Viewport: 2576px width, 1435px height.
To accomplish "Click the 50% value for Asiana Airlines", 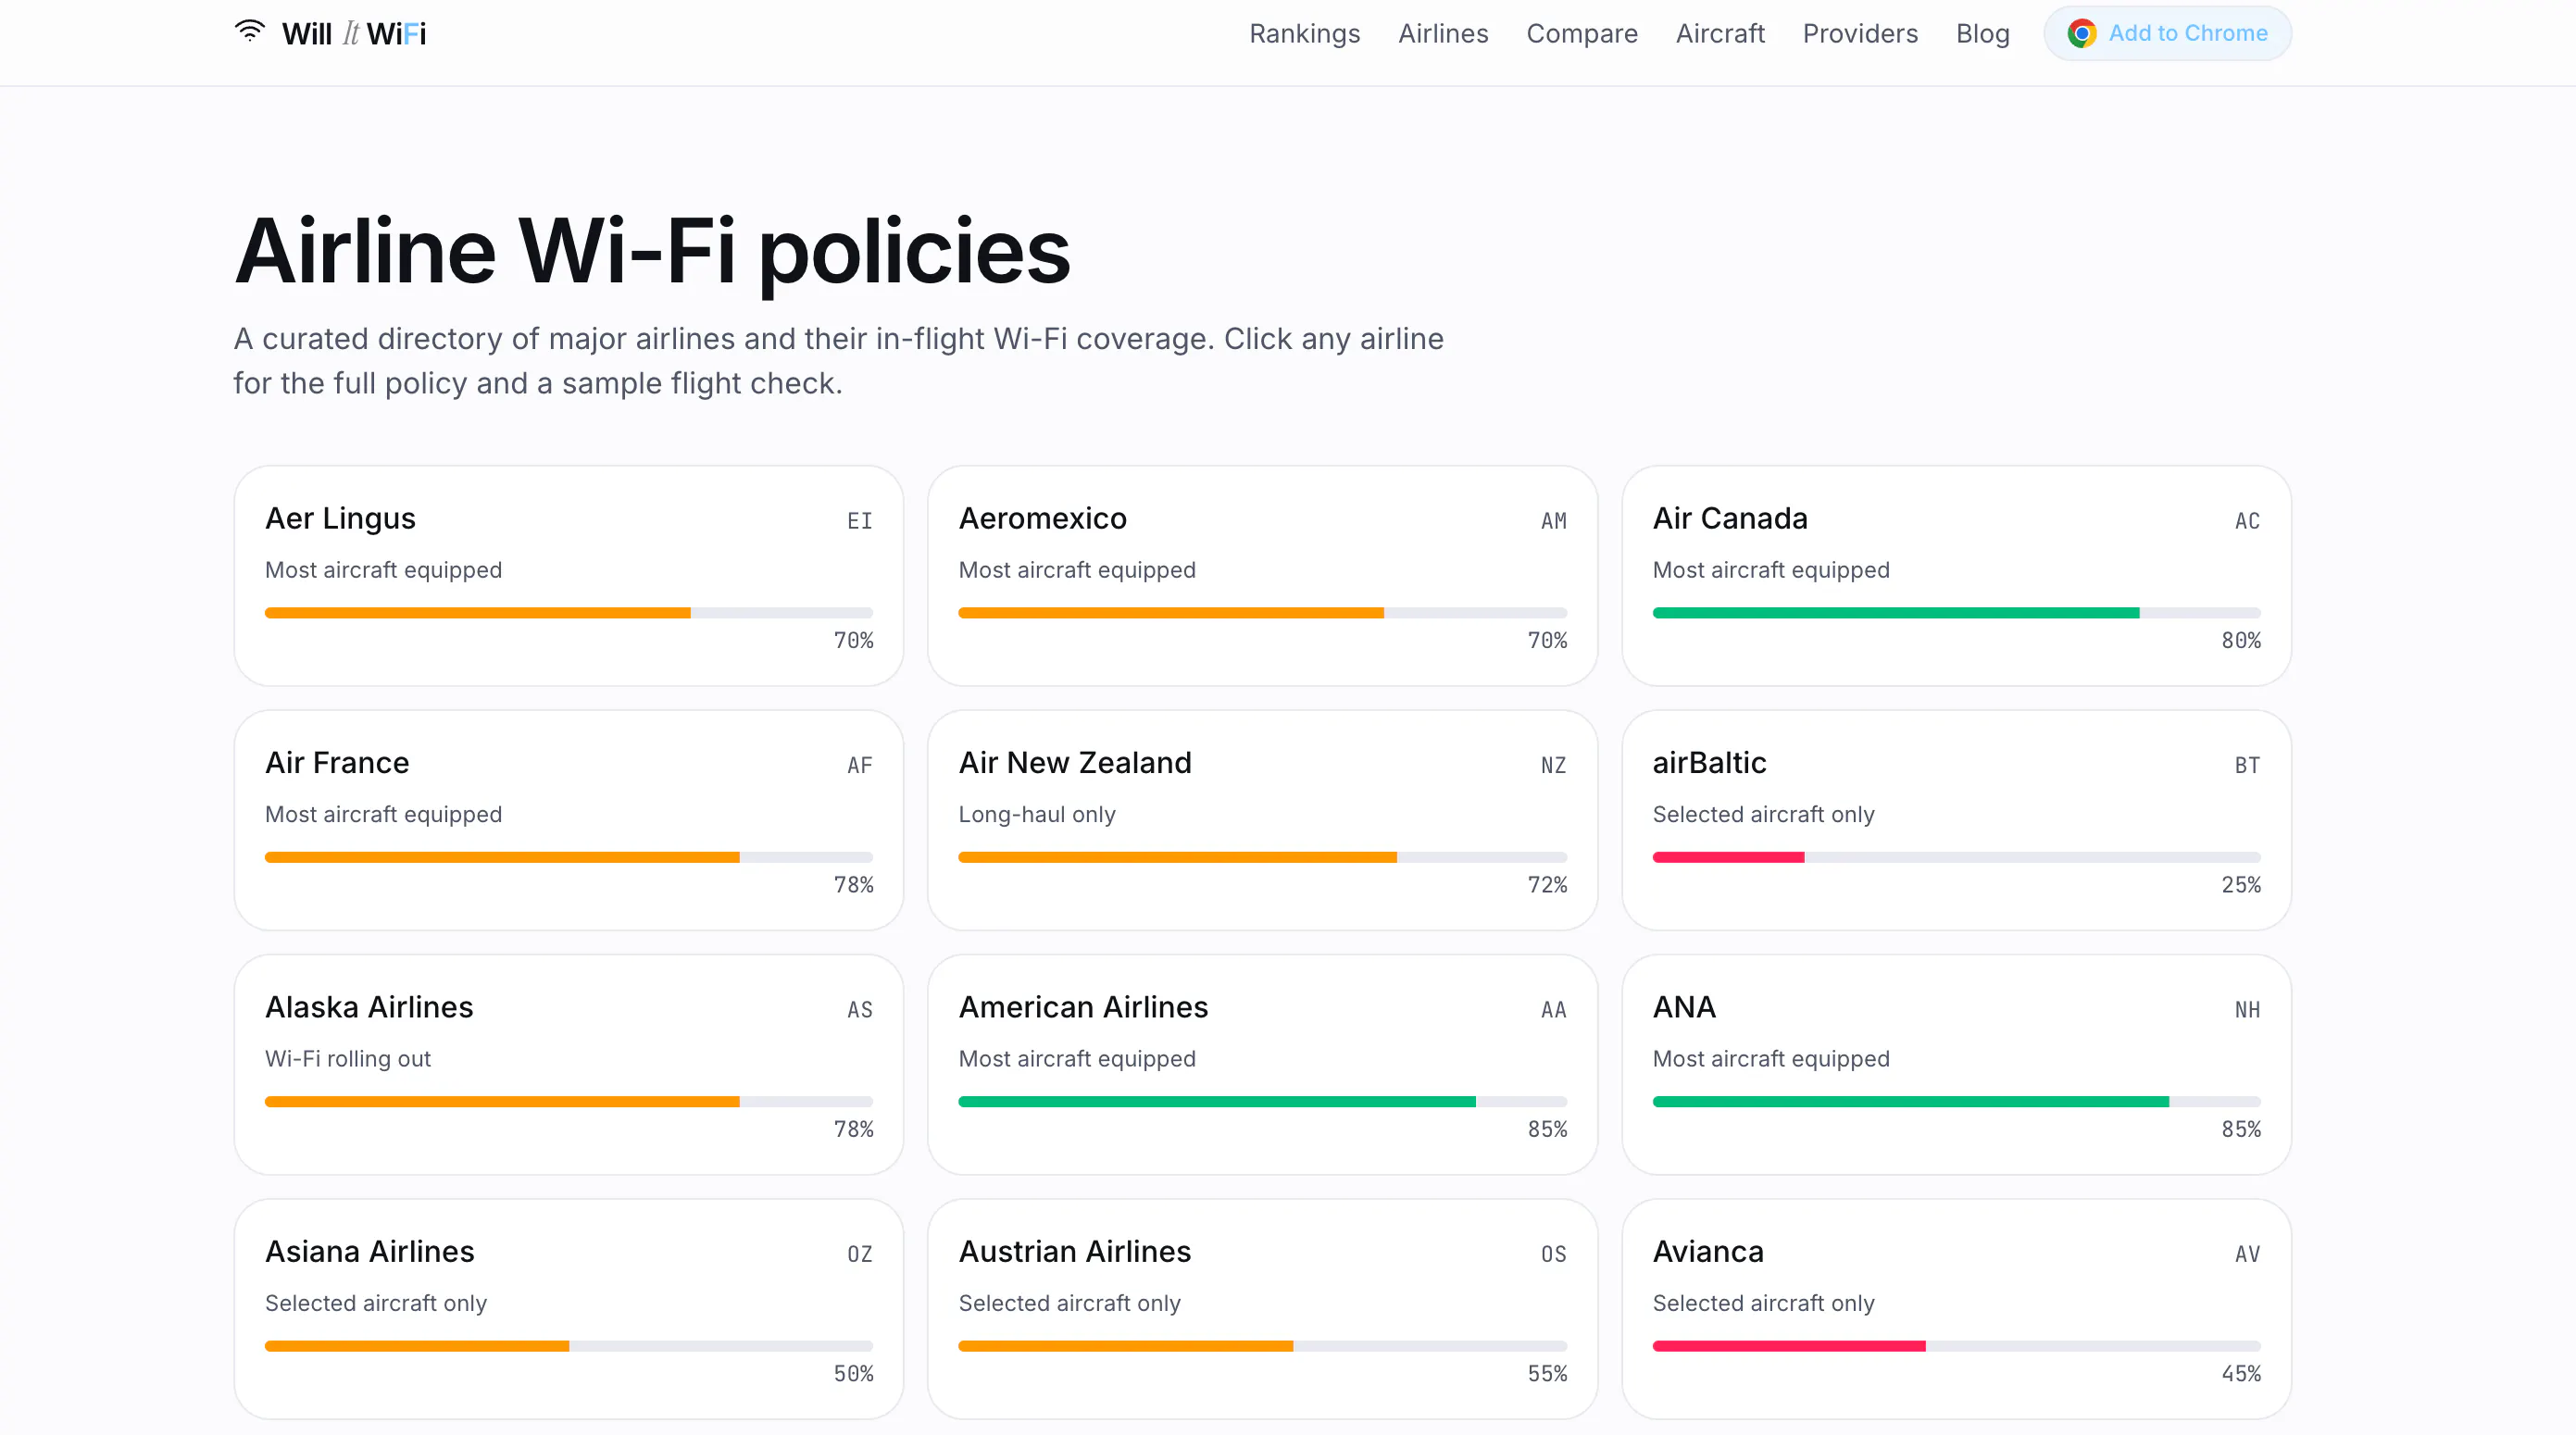I will pos(853,1374).
